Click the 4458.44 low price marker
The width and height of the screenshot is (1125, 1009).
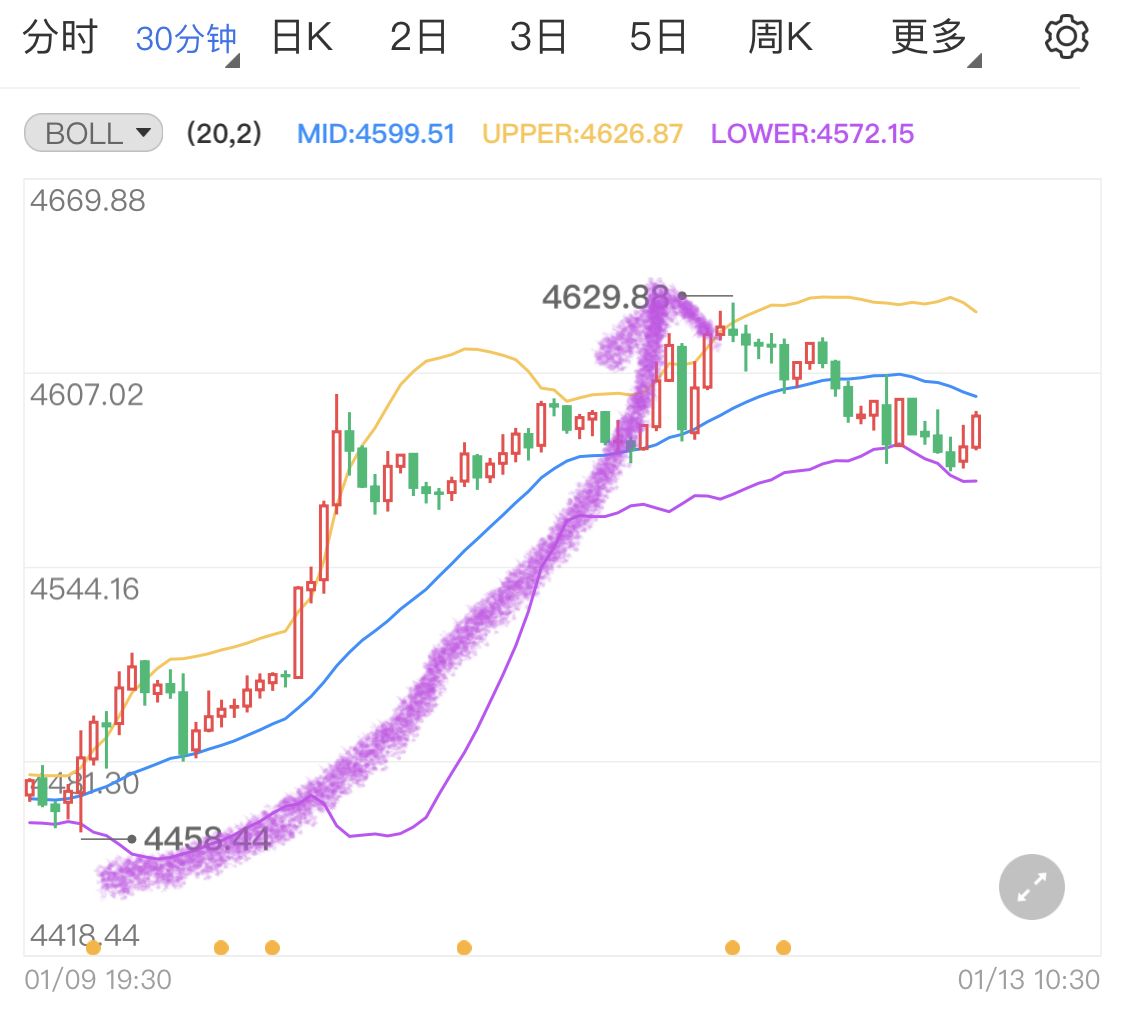[207, 838]
